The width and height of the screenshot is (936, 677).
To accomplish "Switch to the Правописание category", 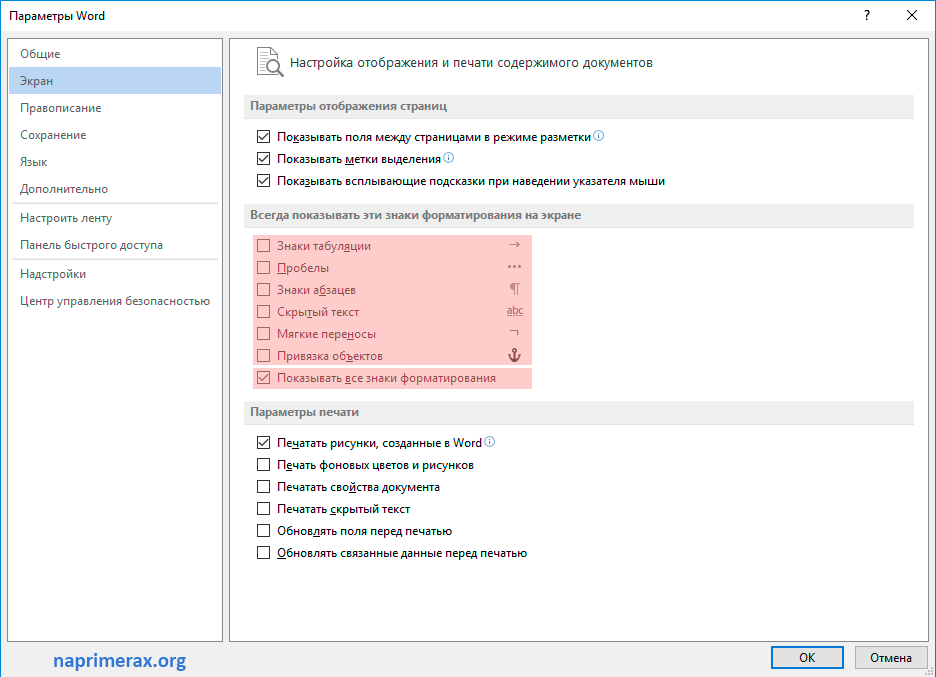I will [x=61, y=108].
